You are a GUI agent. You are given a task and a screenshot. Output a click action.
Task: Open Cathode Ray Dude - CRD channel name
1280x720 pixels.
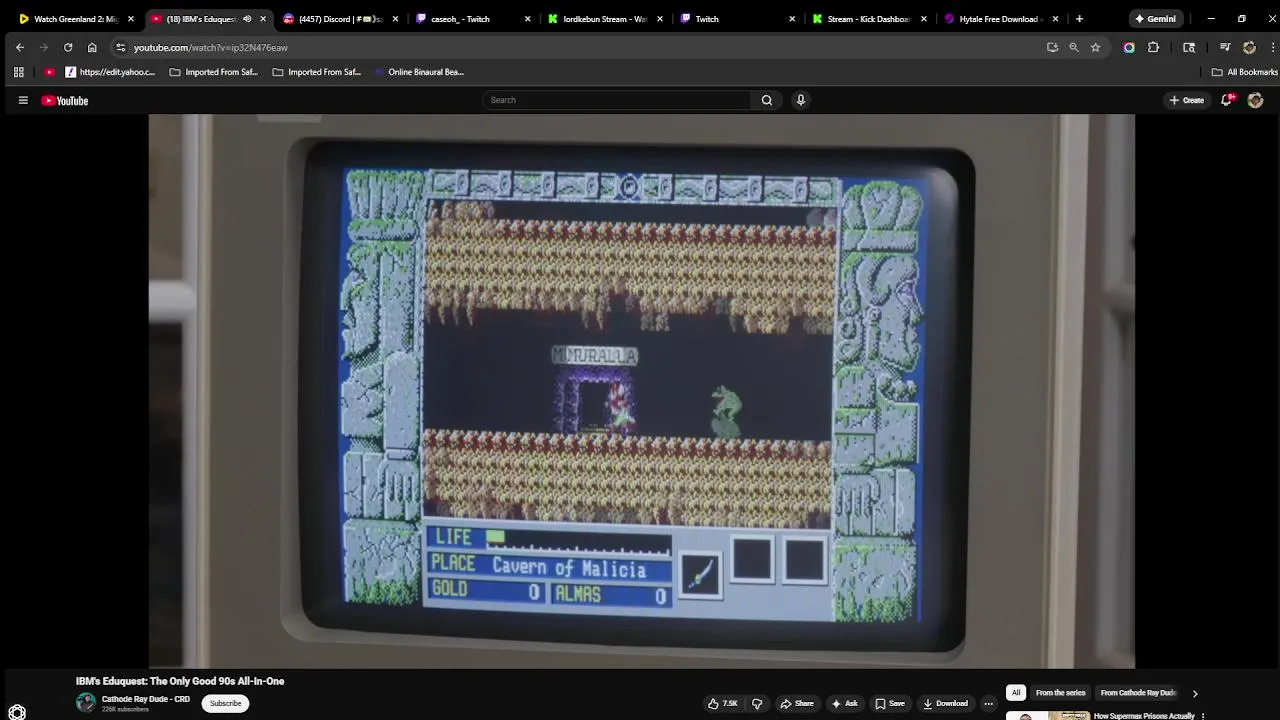pos(146,699)
